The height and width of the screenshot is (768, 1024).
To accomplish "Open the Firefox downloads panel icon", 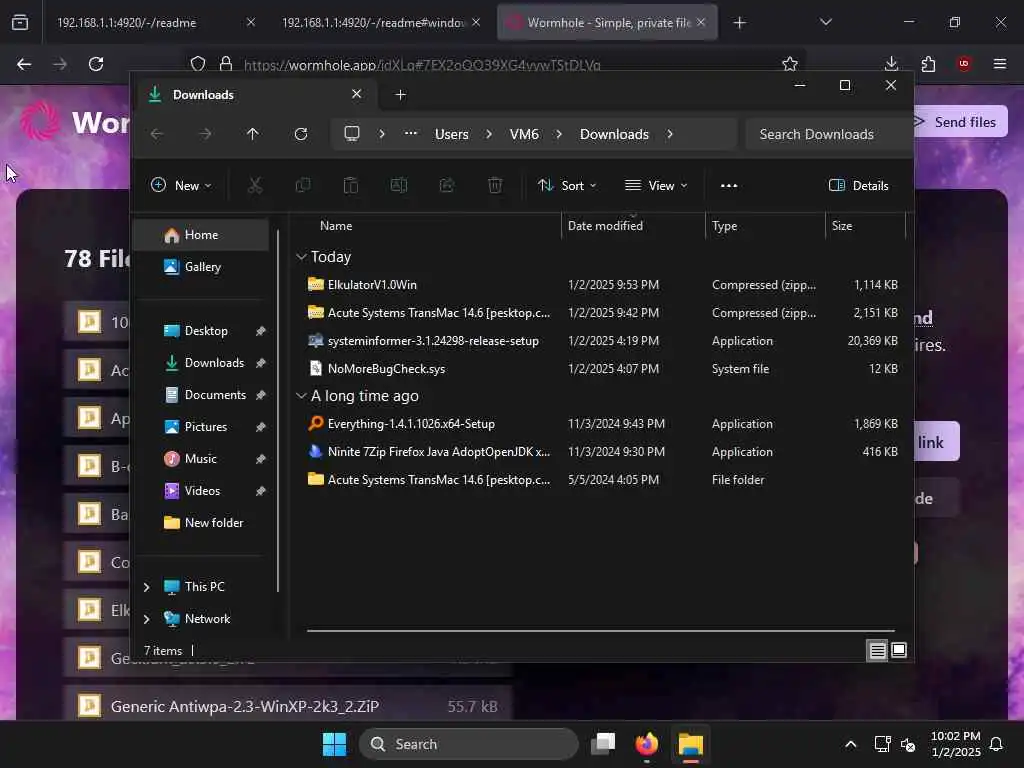I will 891,64.
